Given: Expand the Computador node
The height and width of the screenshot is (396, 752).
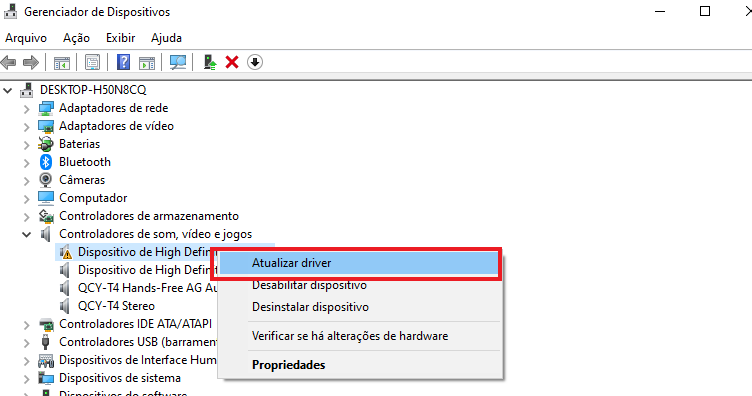Looking at the screenshot, I should tap(26, 199).
